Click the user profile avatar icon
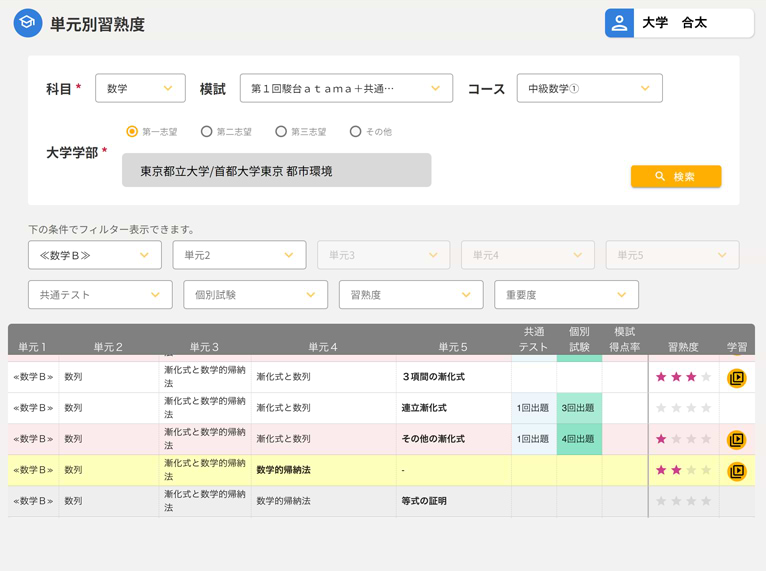The width and height of the screenshot is (766, 571). coord(619,23)
